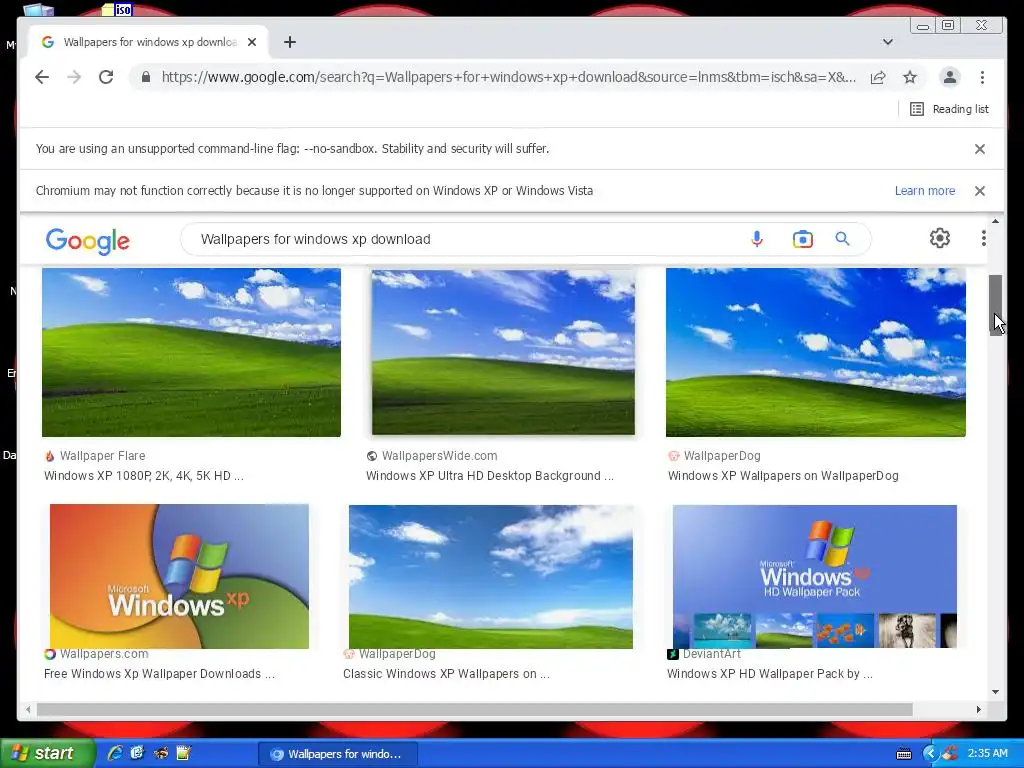Open the Reading list
This screenshot has height=768, width=1024.
[x=949, y=109]
